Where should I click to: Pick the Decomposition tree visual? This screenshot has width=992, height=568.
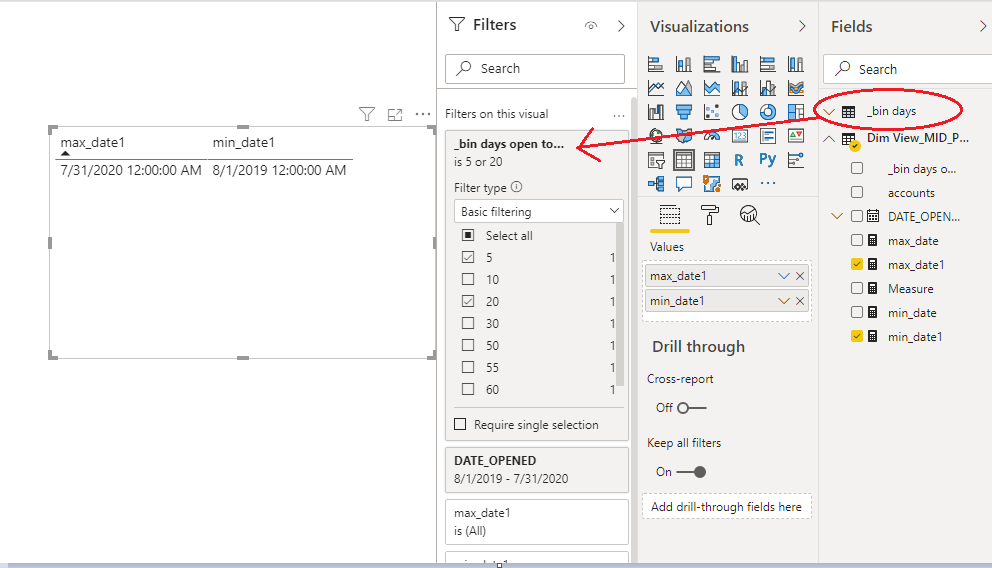click(655, 183)
